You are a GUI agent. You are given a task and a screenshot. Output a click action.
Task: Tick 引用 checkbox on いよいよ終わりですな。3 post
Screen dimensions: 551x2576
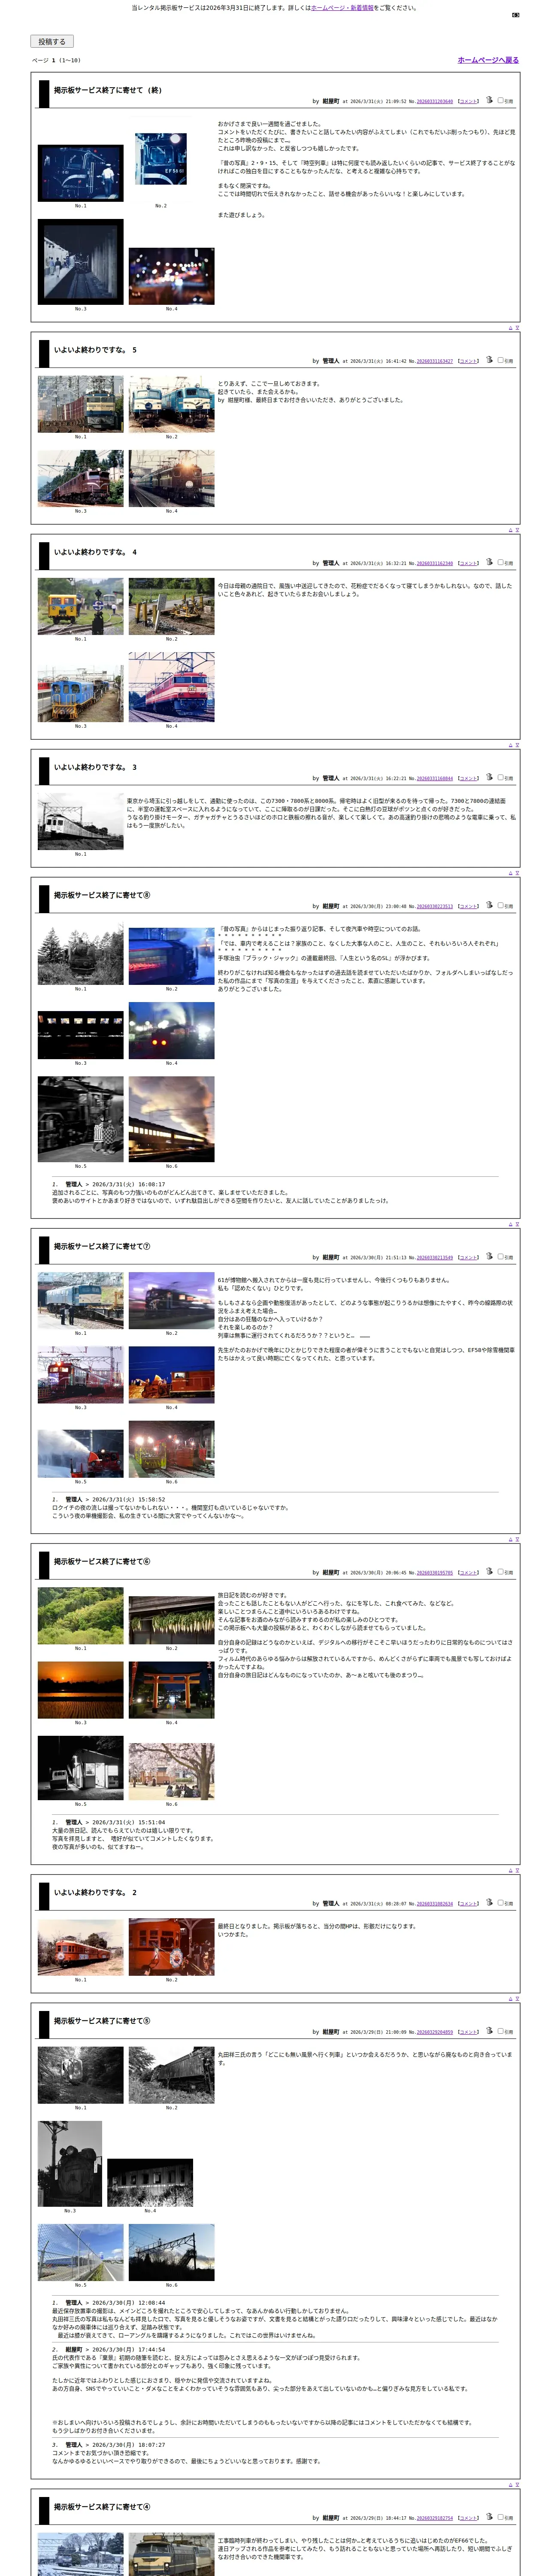click(x=500, y=777)
